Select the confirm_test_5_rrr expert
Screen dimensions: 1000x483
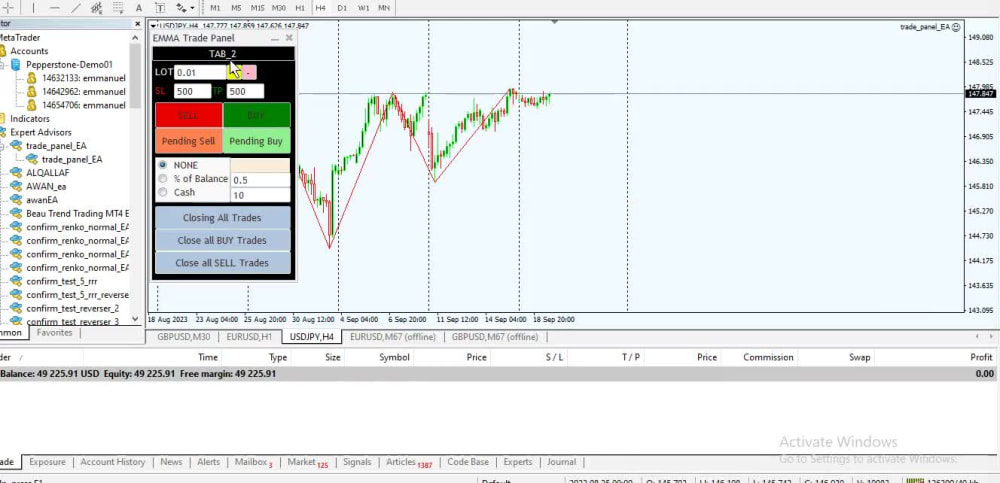(61, 281)
